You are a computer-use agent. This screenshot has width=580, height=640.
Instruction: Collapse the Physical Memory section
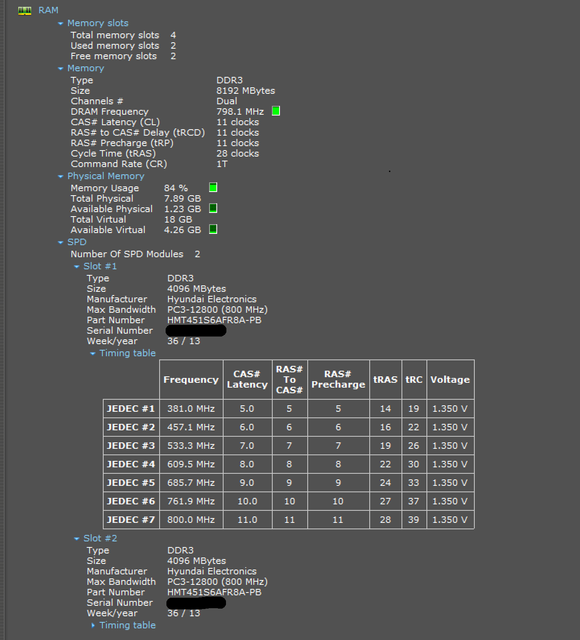pyautogui.click(x=60, y=176)
